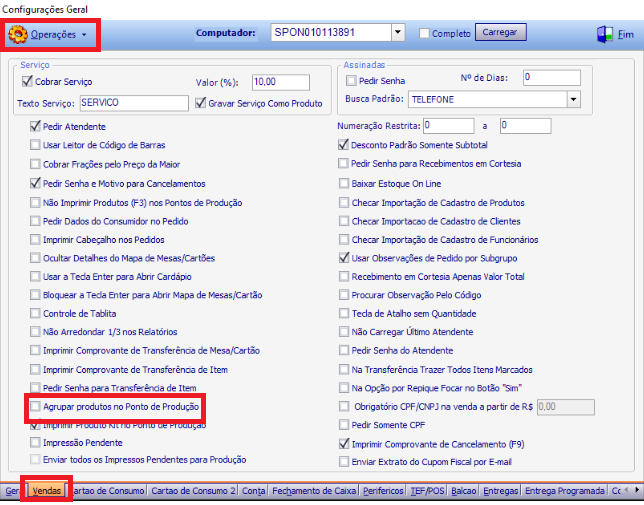
Task: Enable Pedir Senha in Assinadas
Action: [351, 80]
